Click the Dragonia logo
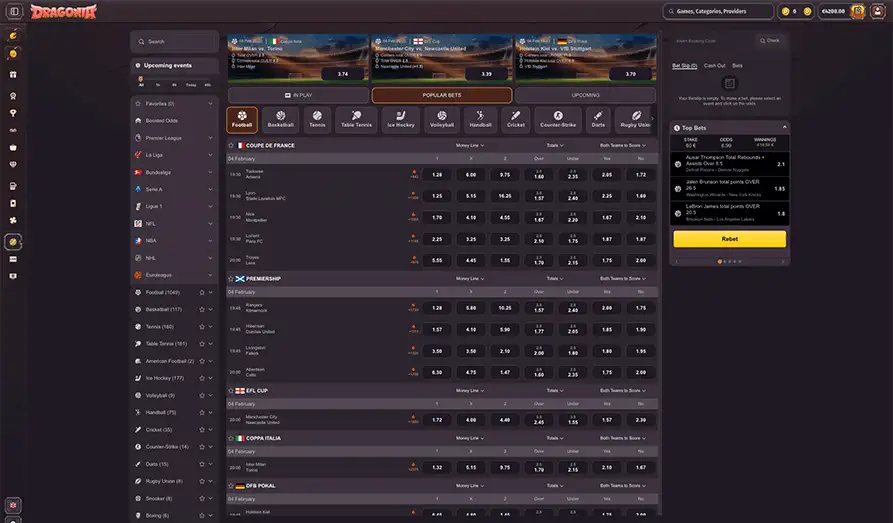 click(x=64, y=11)
